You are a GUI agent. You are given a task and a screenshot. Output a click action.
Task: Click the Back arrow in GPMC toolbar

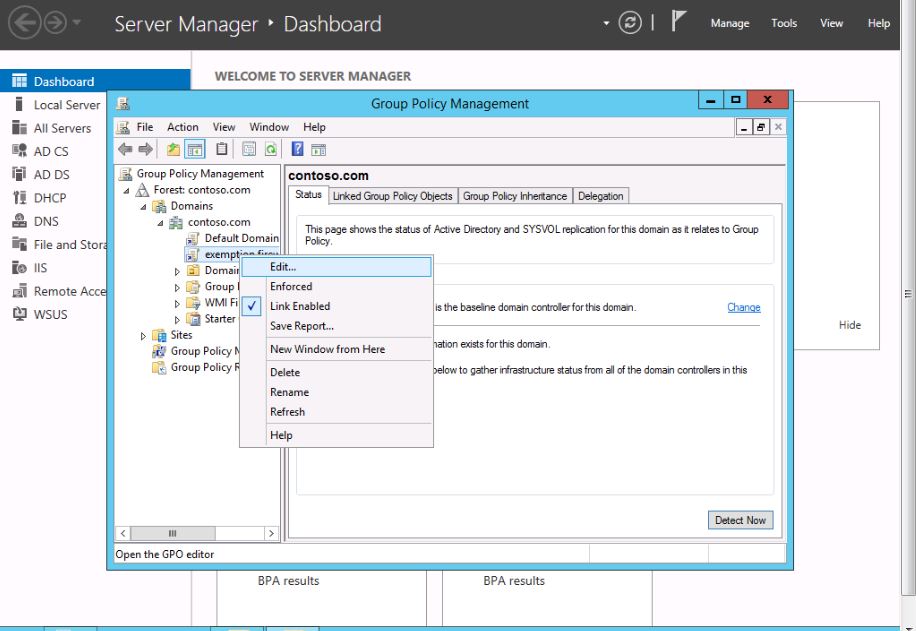(x=125, y=150)
